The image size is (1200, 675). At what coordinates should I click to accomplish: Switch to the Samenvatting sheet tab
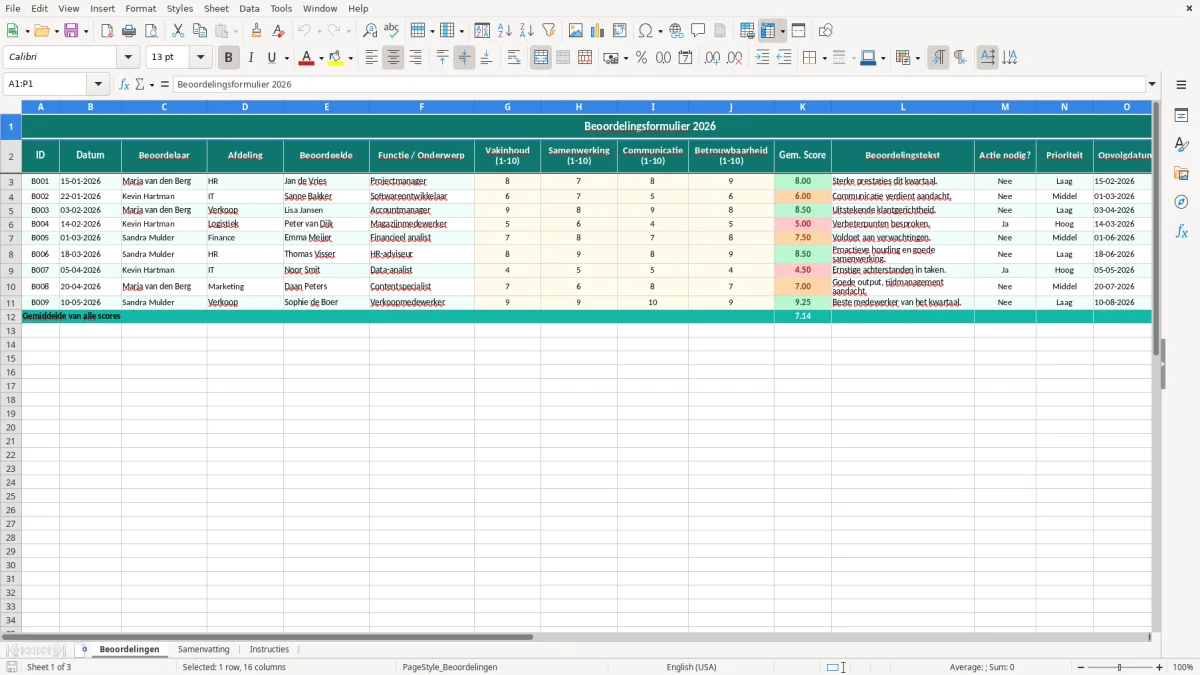[x=204, y=649]
